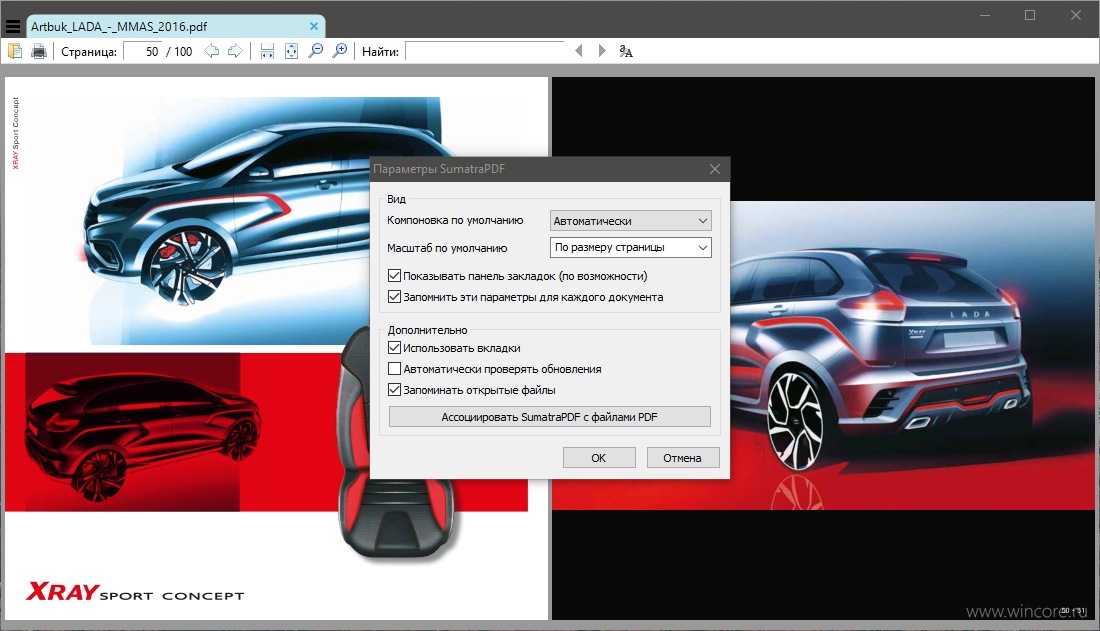Maximize the SumatraPDF window

click(1030, 15)
